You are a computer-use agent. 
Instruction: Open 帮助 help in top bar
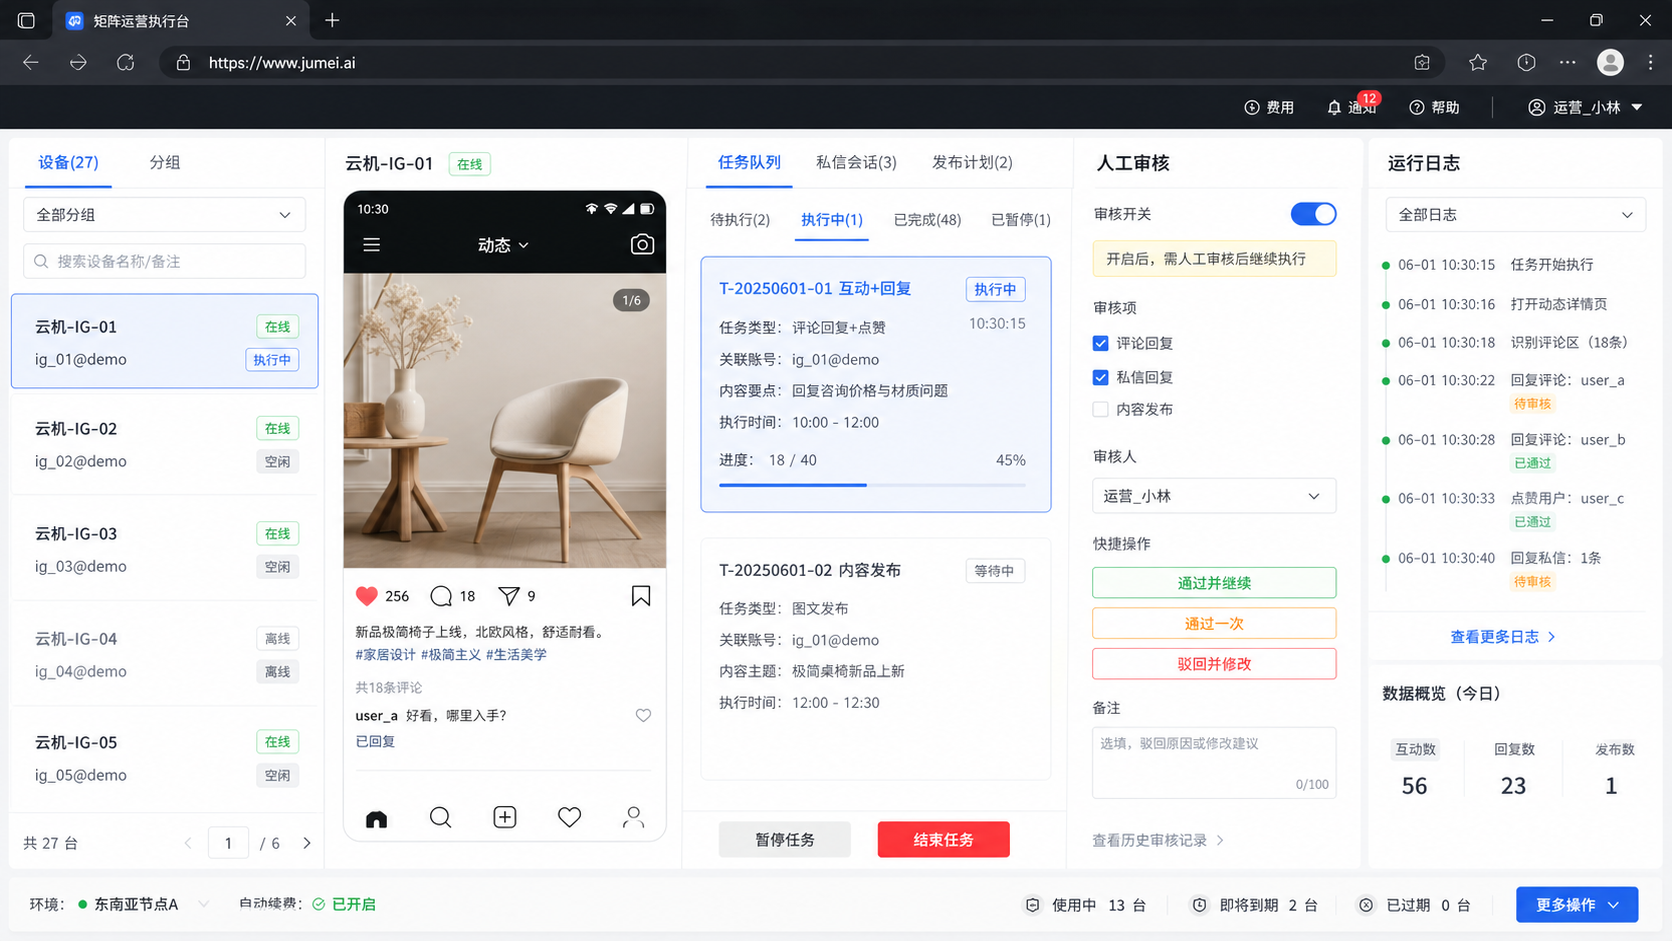[x=1434, y=107]
